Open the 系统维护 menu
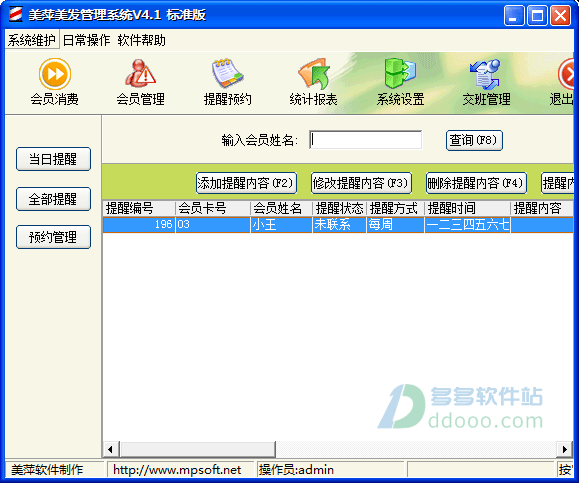This screenshot has height=483, width=579. [32, 40]
